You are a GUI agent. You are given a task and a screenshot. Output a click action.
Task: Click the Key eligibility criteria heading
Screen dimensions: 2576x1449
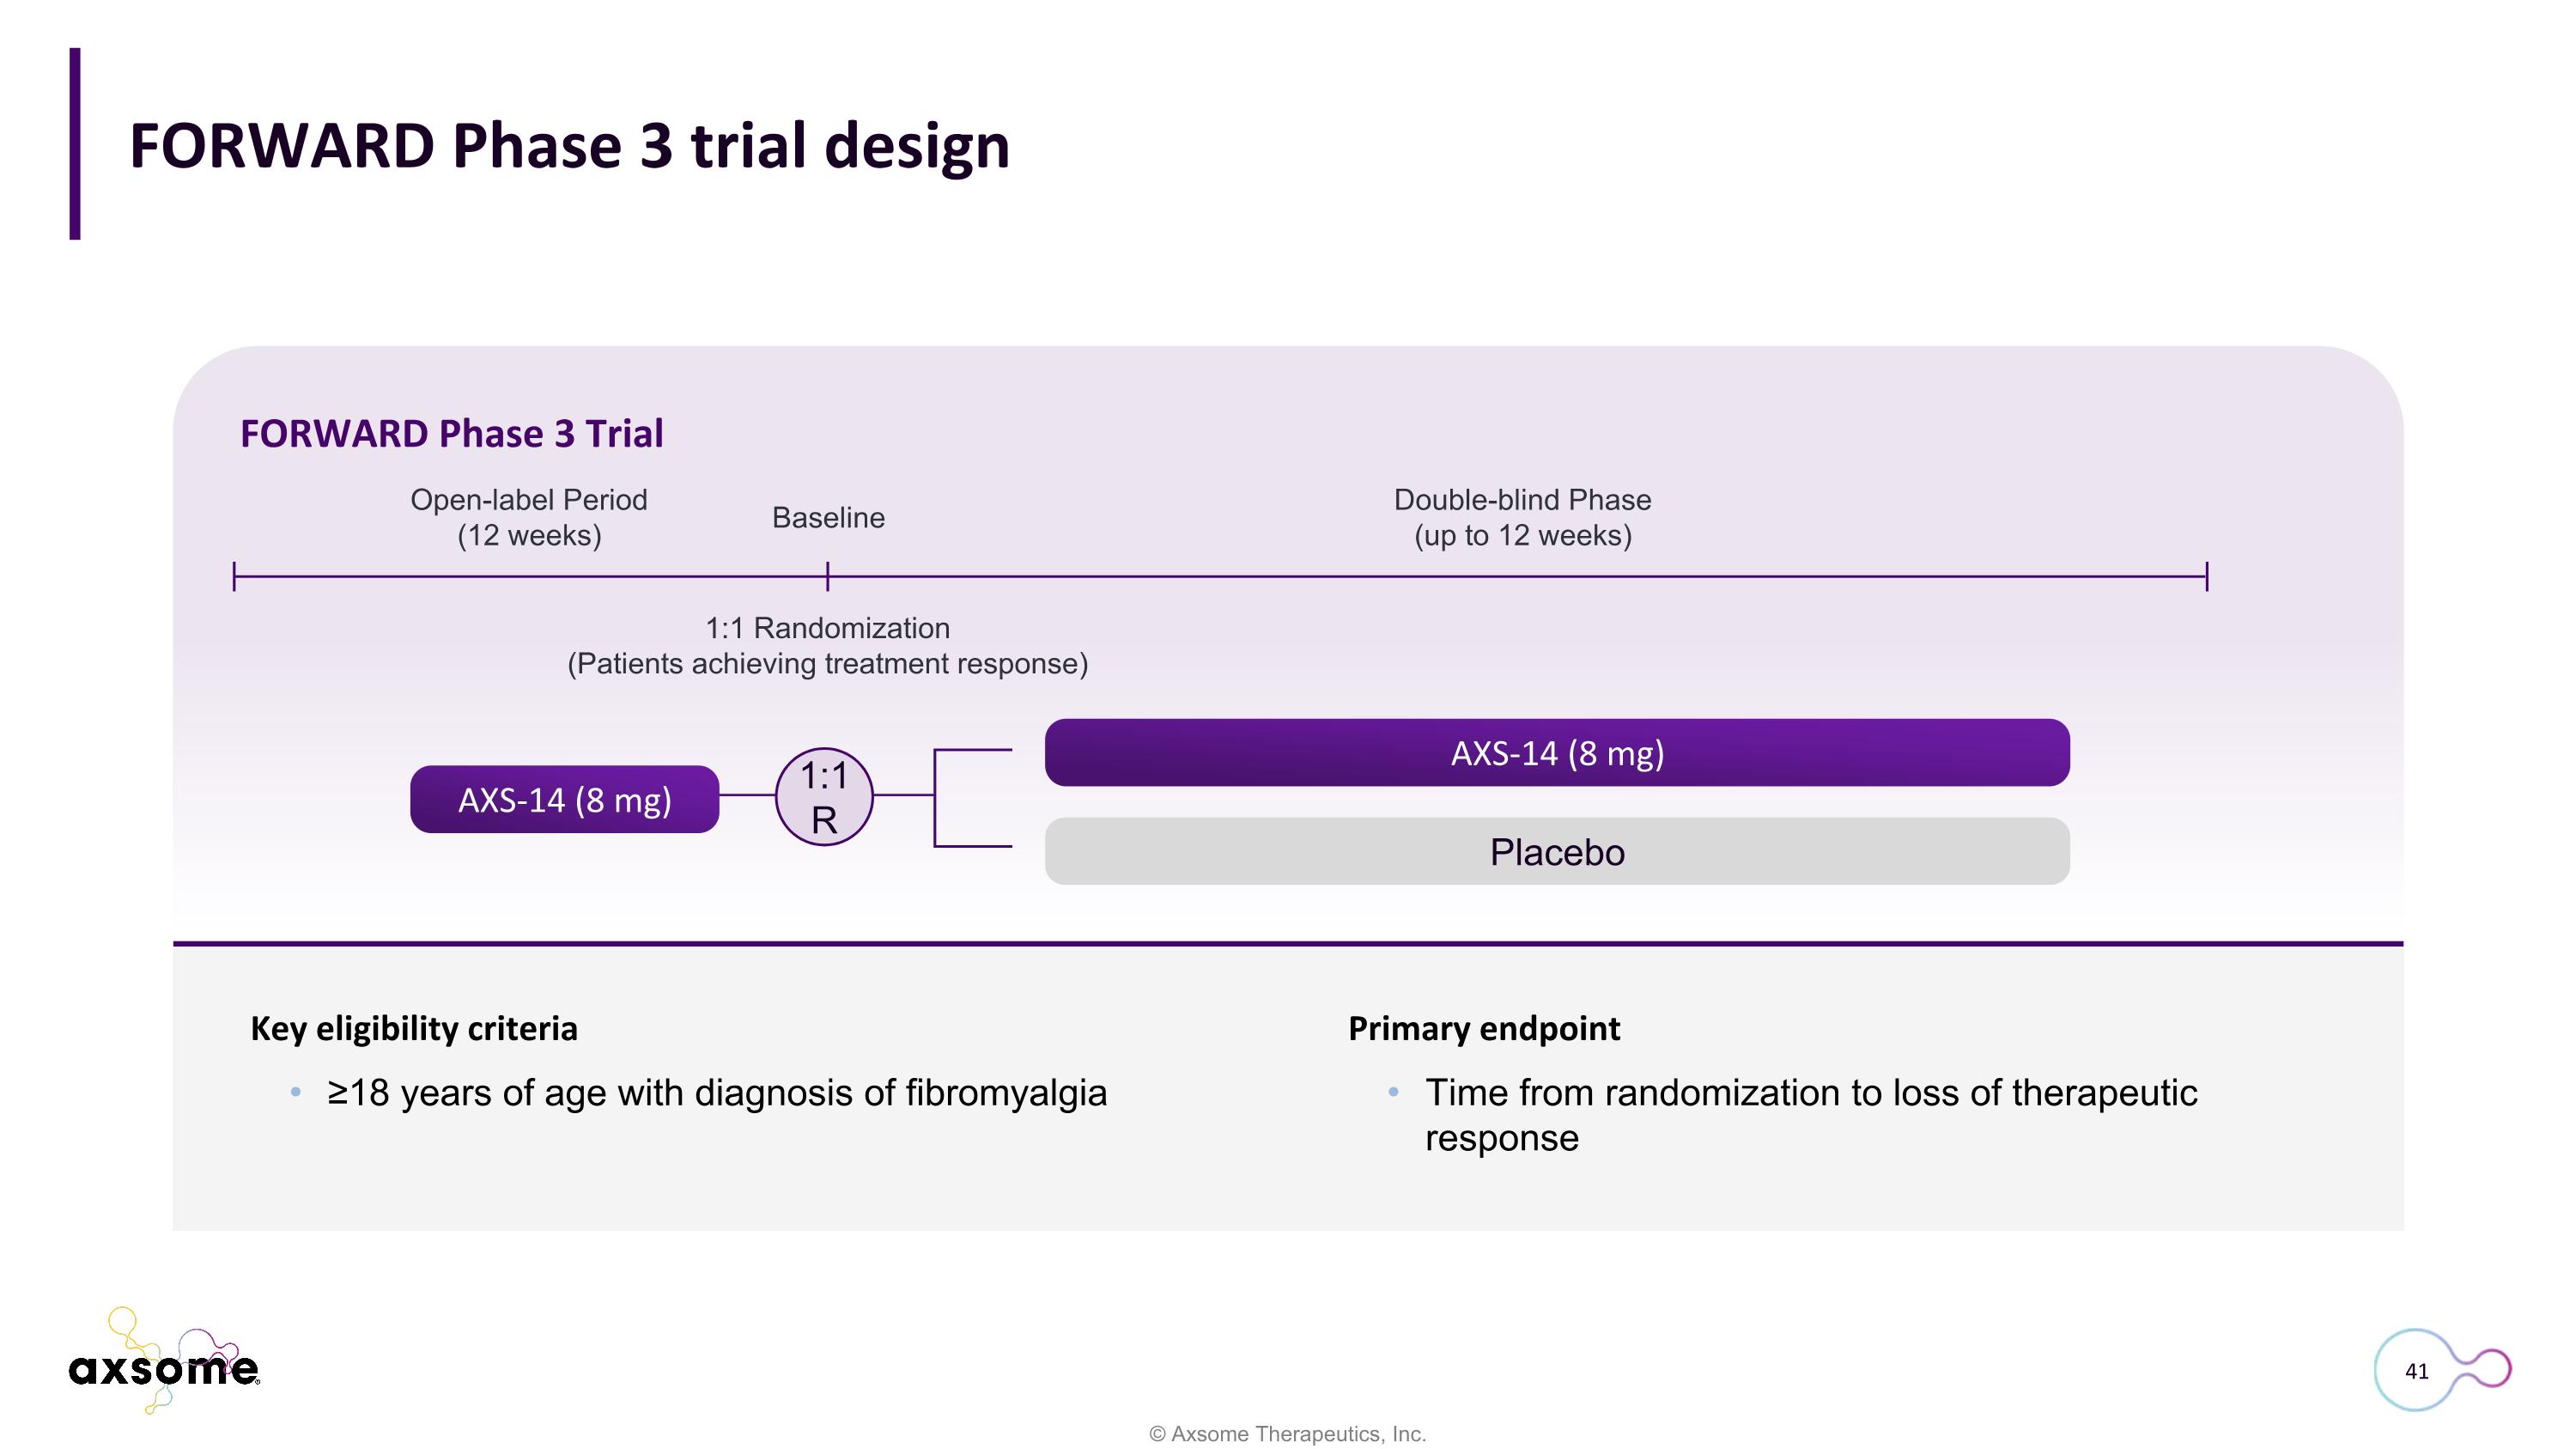tap(414, 1028)
